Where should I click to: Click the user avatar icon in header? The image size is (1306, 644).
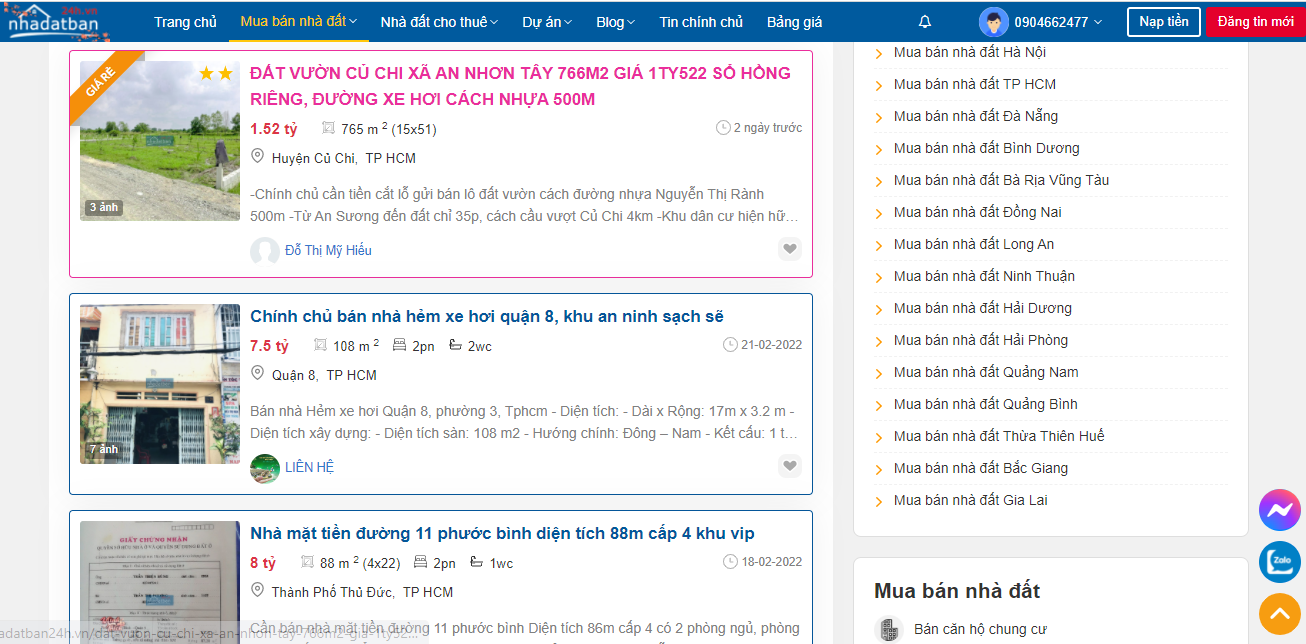click(x=993, y=22)
